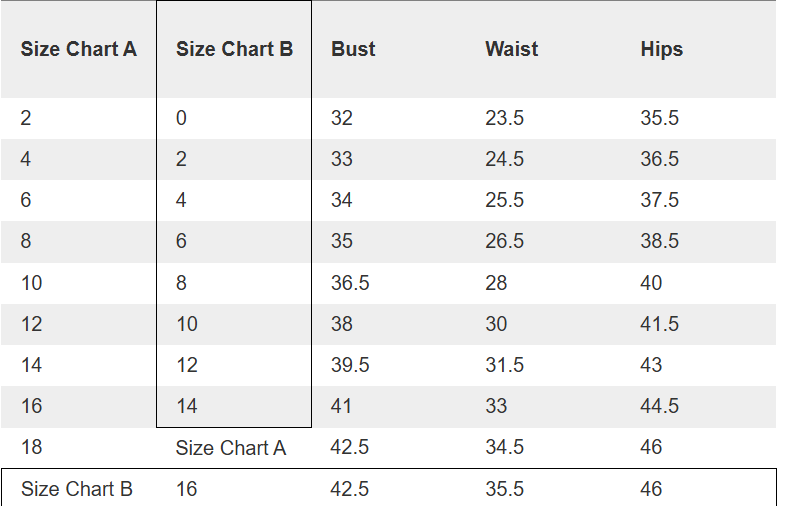This screenshot has width=786, height=506.
Task: Select size 16 in bottom row
Action: [x=186, y=489]
